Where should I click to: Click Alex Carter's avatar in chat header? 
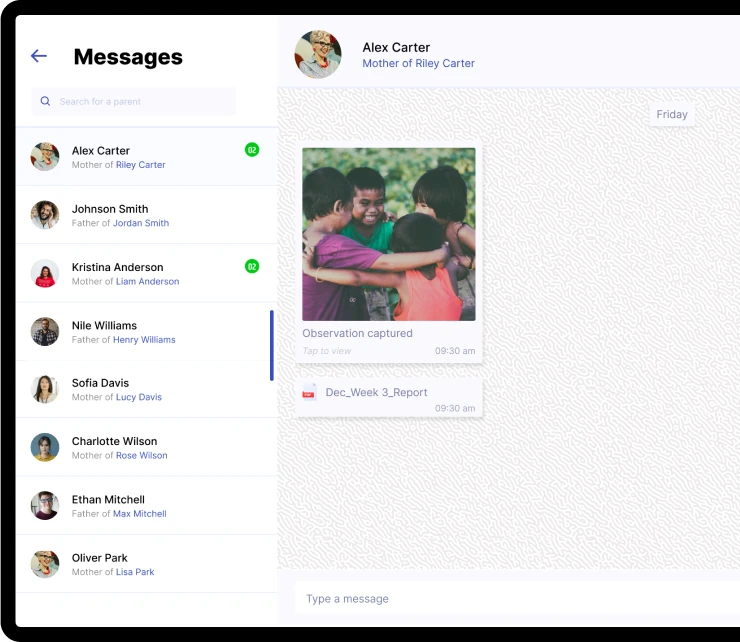pos(318,55)
